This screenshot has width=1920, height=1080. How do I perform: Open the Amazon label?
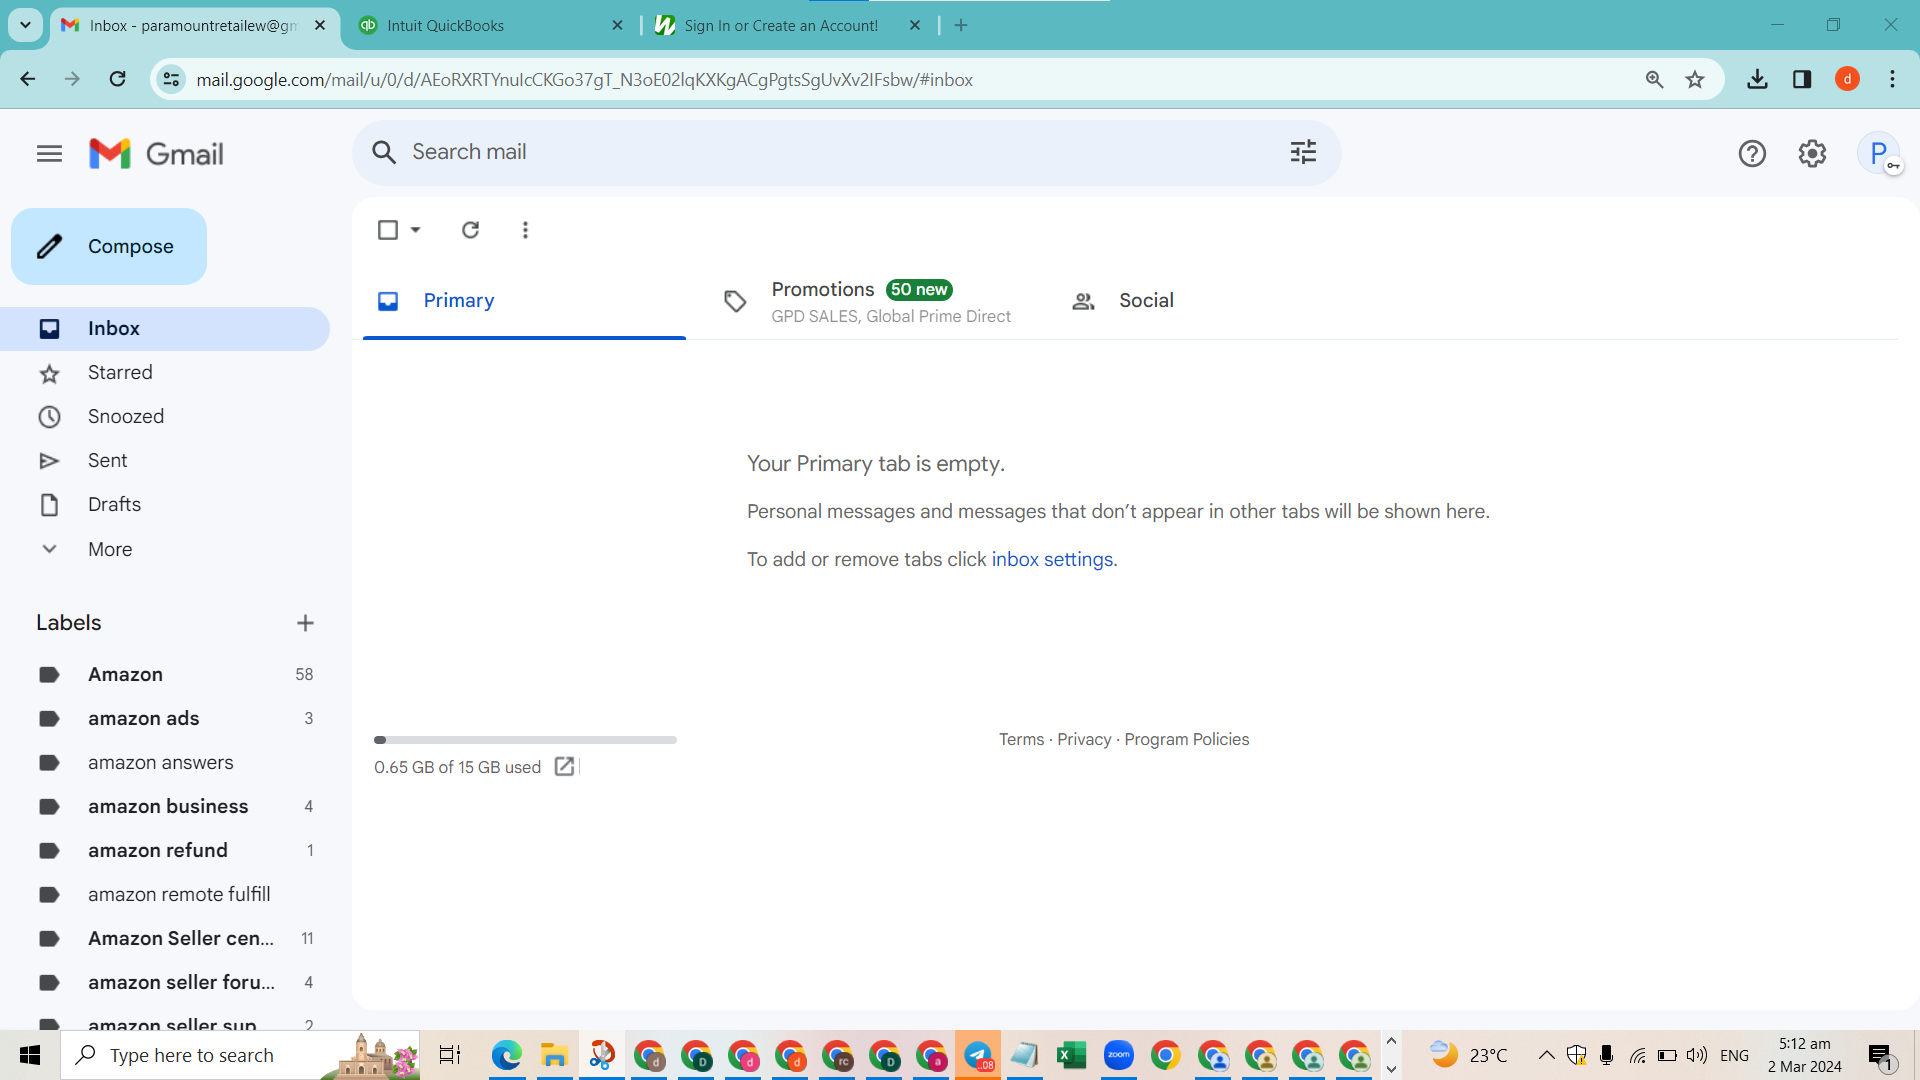click(x=165, y=675)
